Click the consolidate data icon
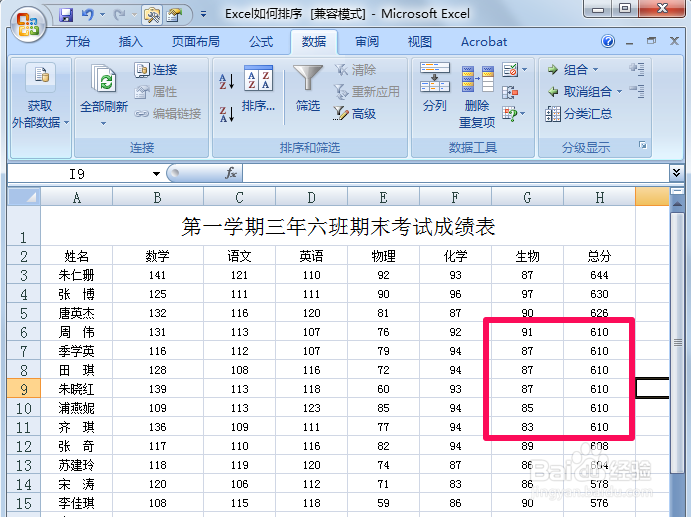This screenshot has width=691, height=517. click(x=510, y=92)
